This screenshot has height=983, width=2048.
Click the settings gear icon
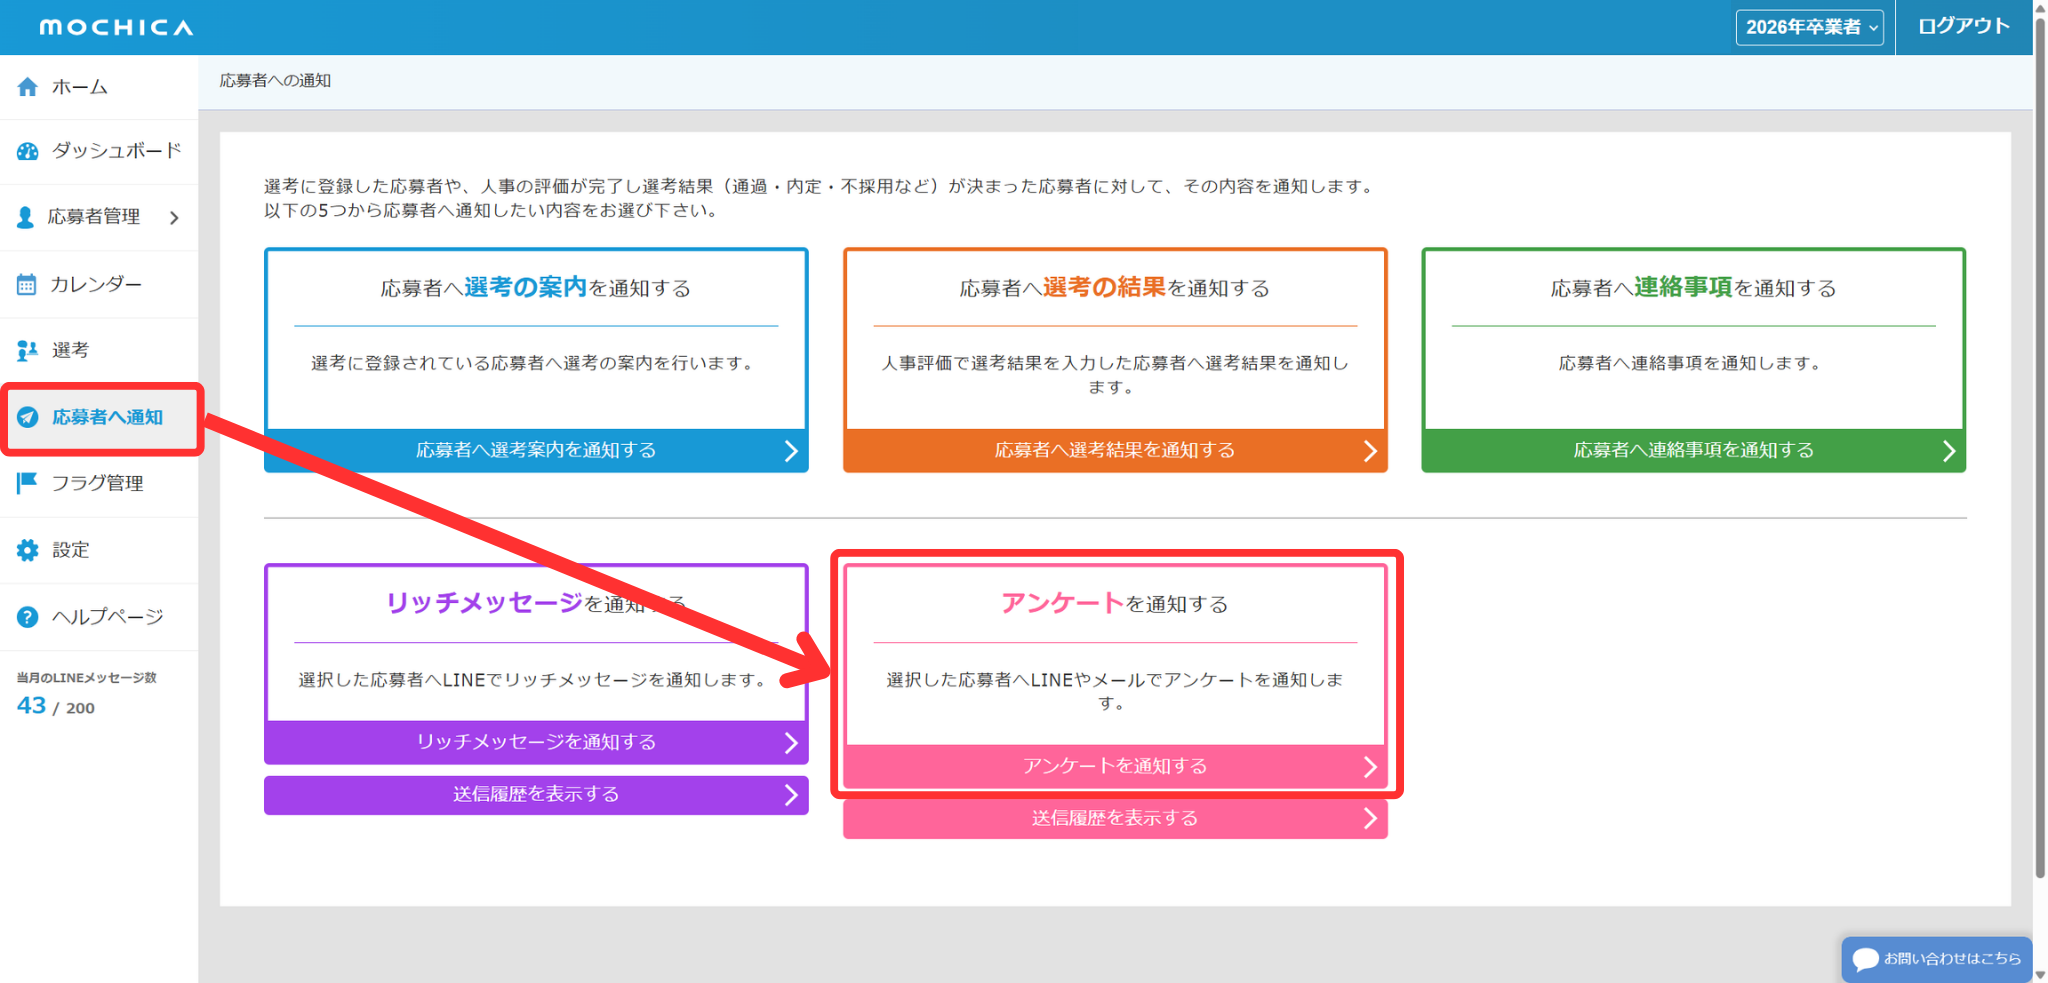coord(28,550)
